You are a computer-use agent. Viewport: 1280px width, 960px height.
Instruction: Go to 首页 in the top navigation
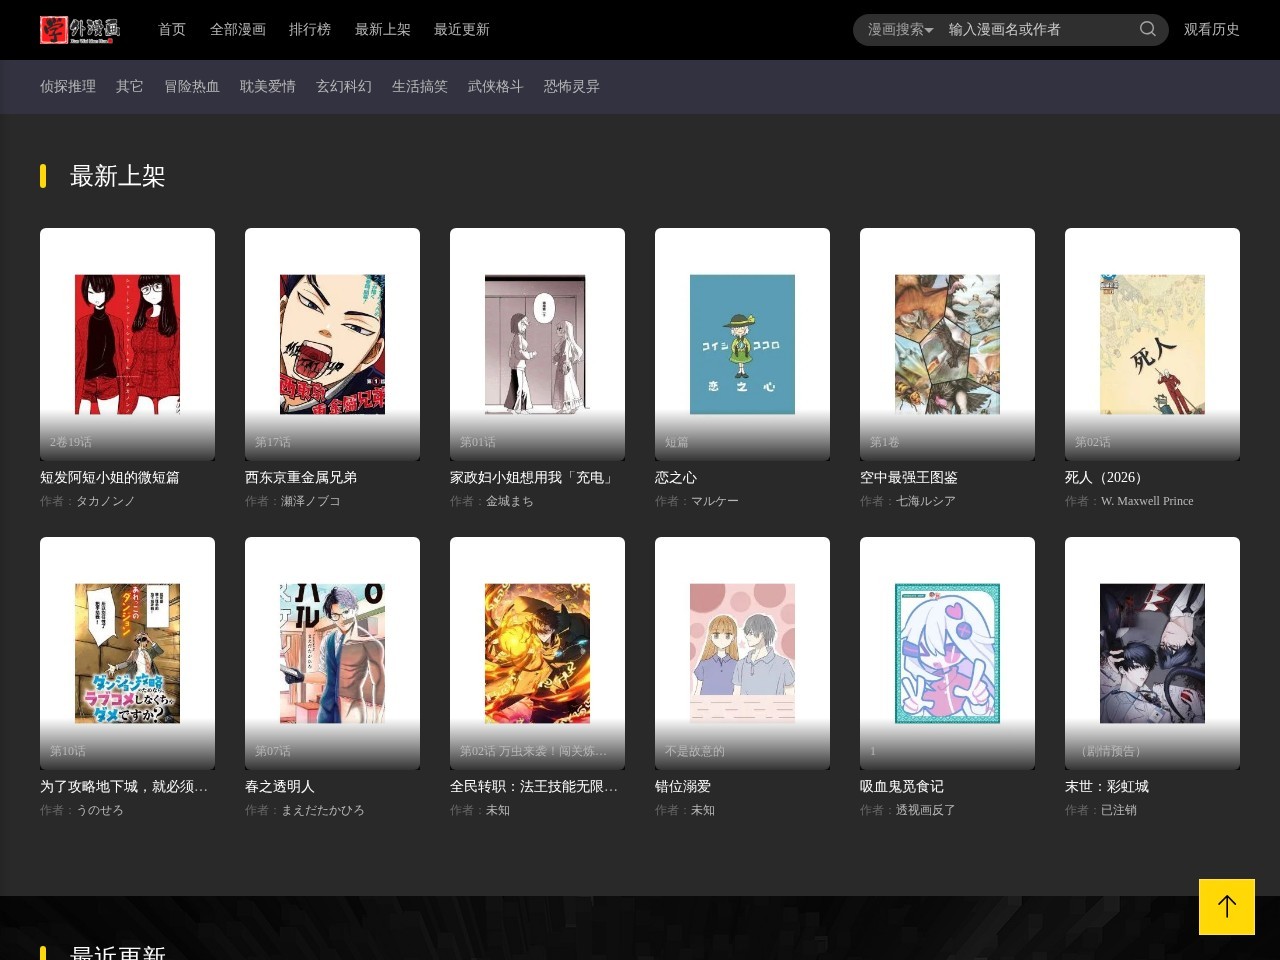click(x=172, y=30)
